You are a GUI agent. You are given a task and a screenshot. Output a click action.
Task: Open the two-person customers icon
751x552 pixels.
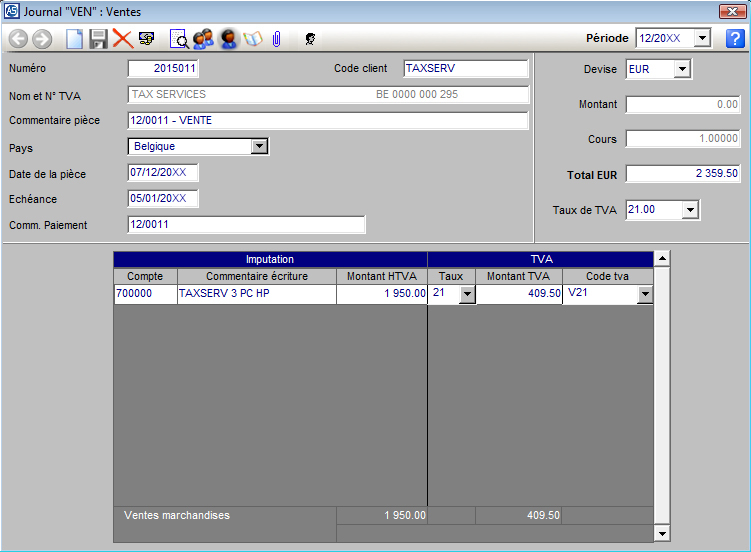(204, 39)
